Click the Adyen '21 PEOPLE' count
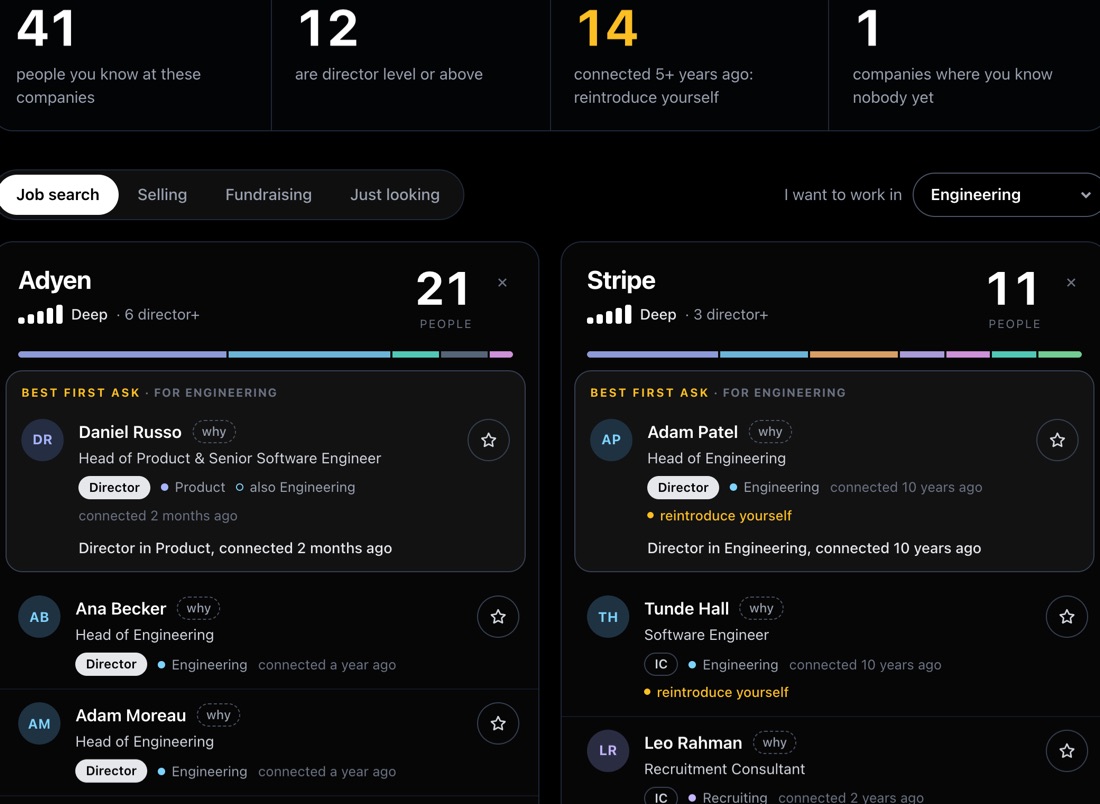 443,300
